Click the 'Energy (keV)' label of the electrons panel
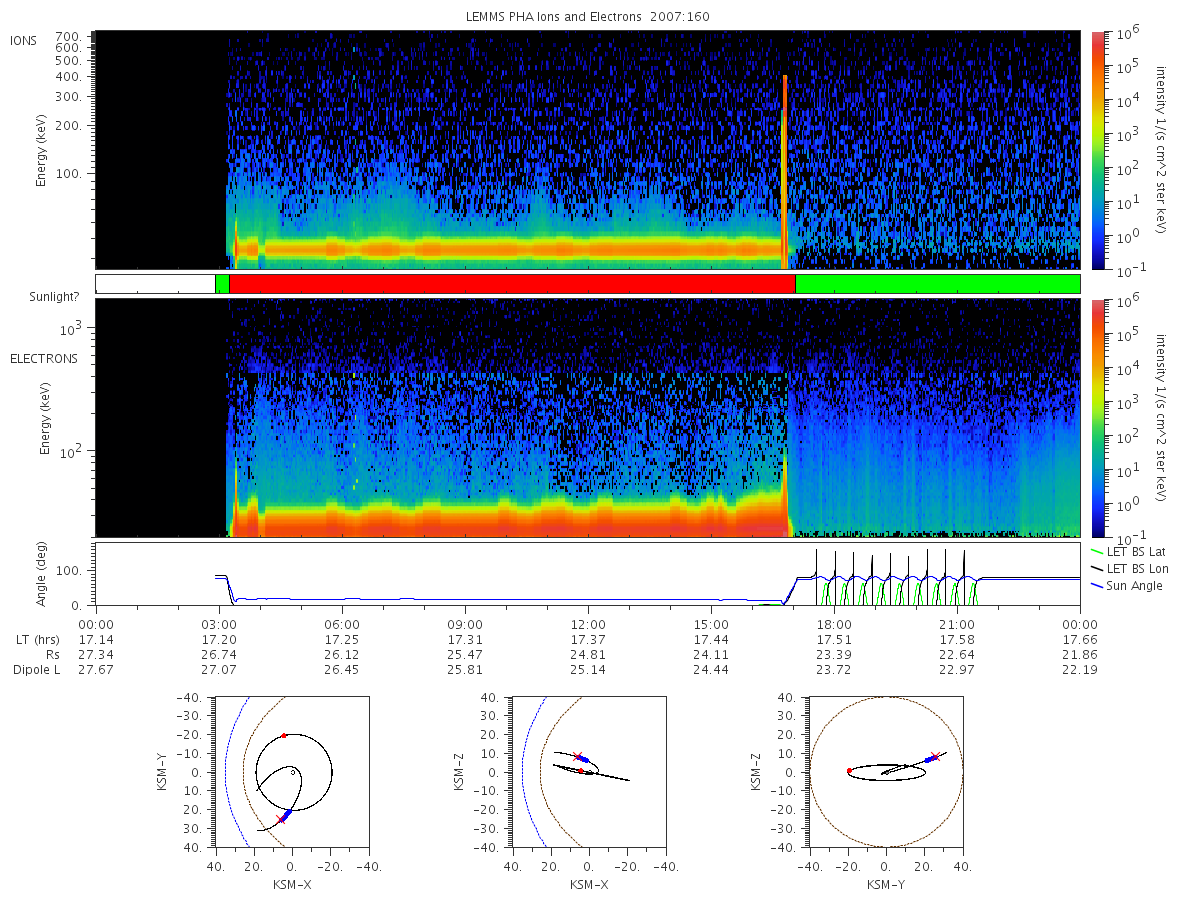1200x900 pixels. point(45,418)
